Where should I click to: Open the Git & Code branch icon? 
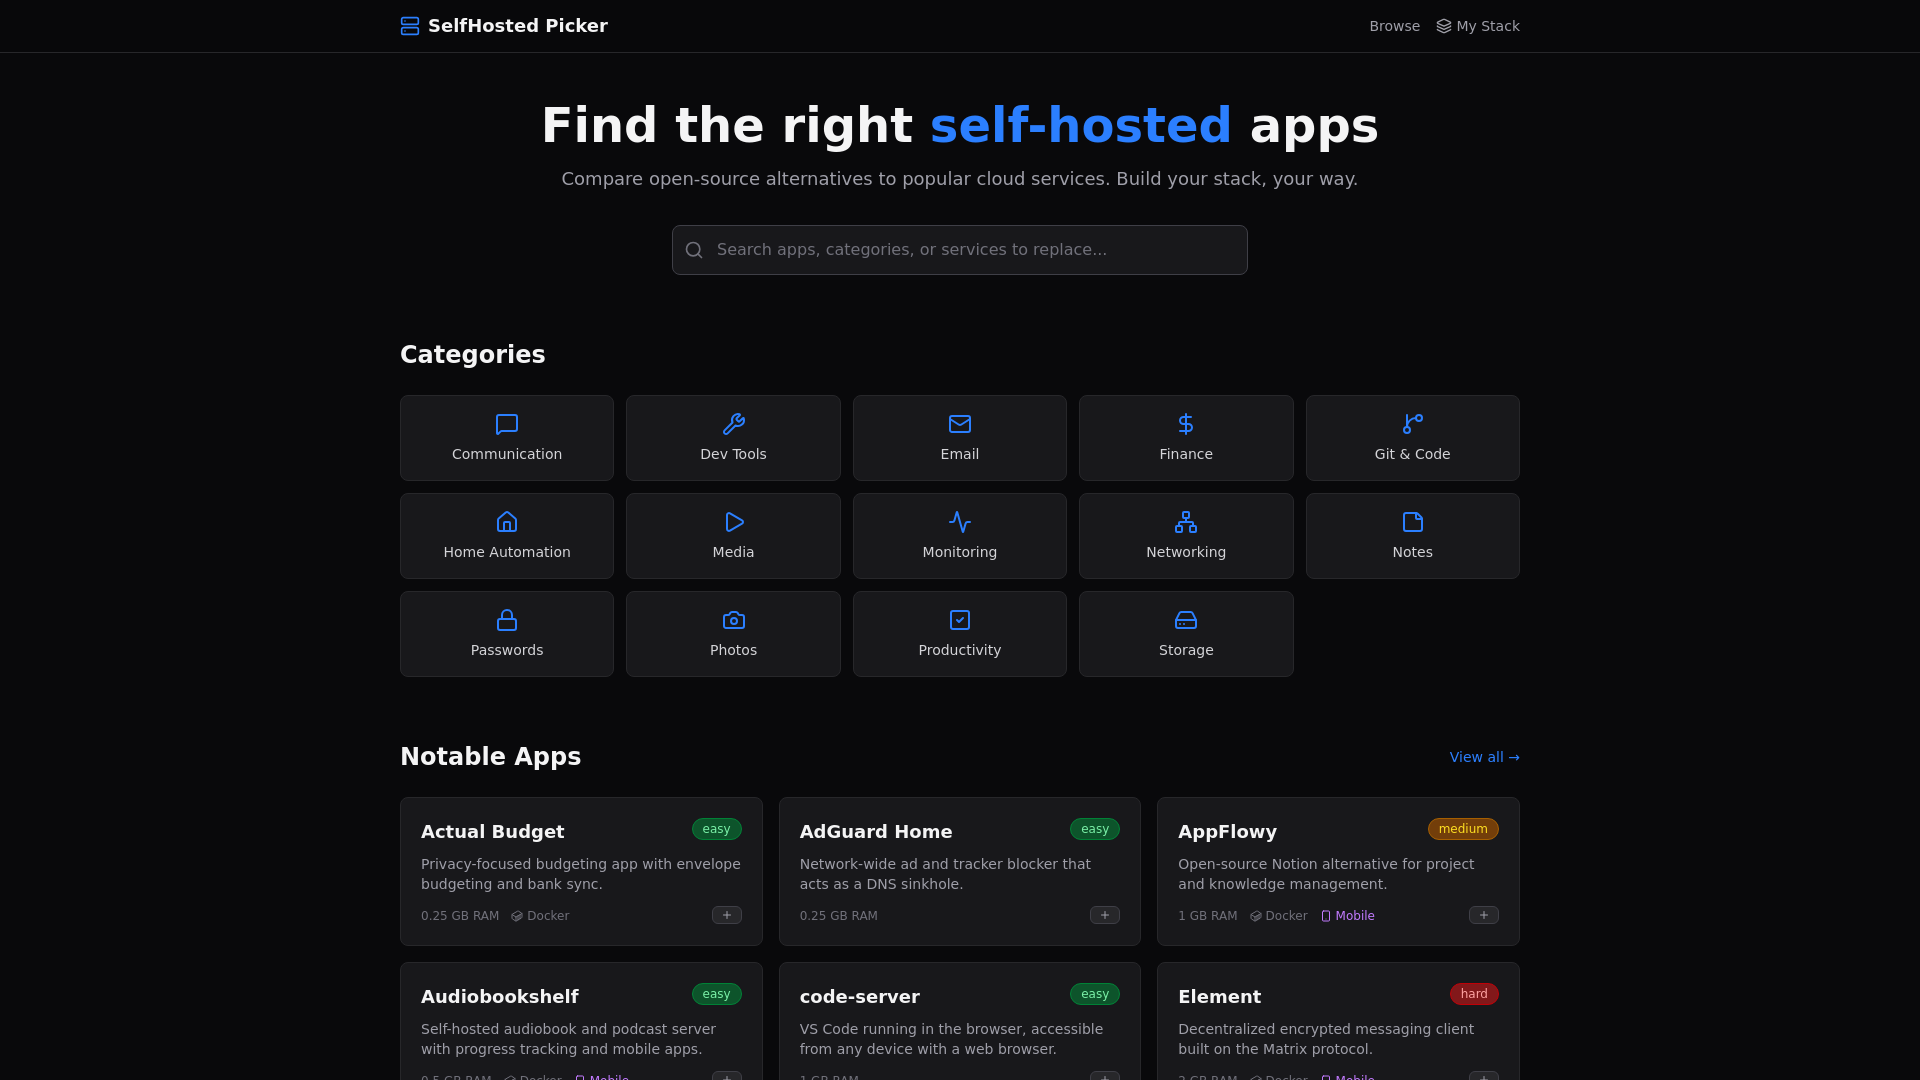coord(1412,424)
